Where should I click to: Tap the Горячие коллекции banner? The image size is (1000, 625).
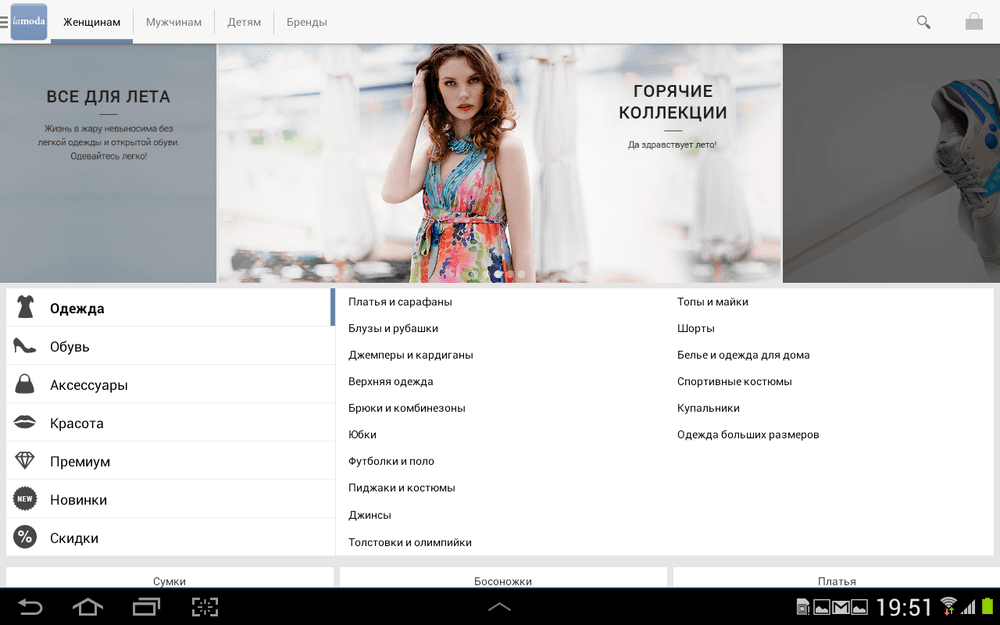[x=499, y=163]
